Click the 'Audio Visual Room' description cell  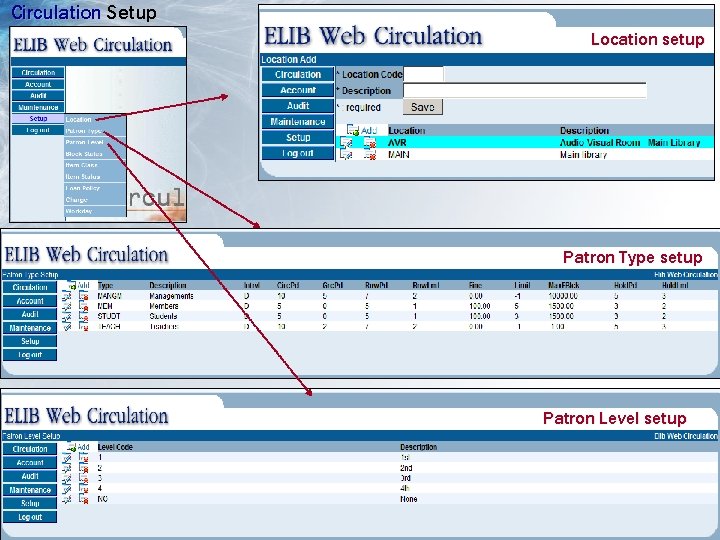click(x=600, y=143)
